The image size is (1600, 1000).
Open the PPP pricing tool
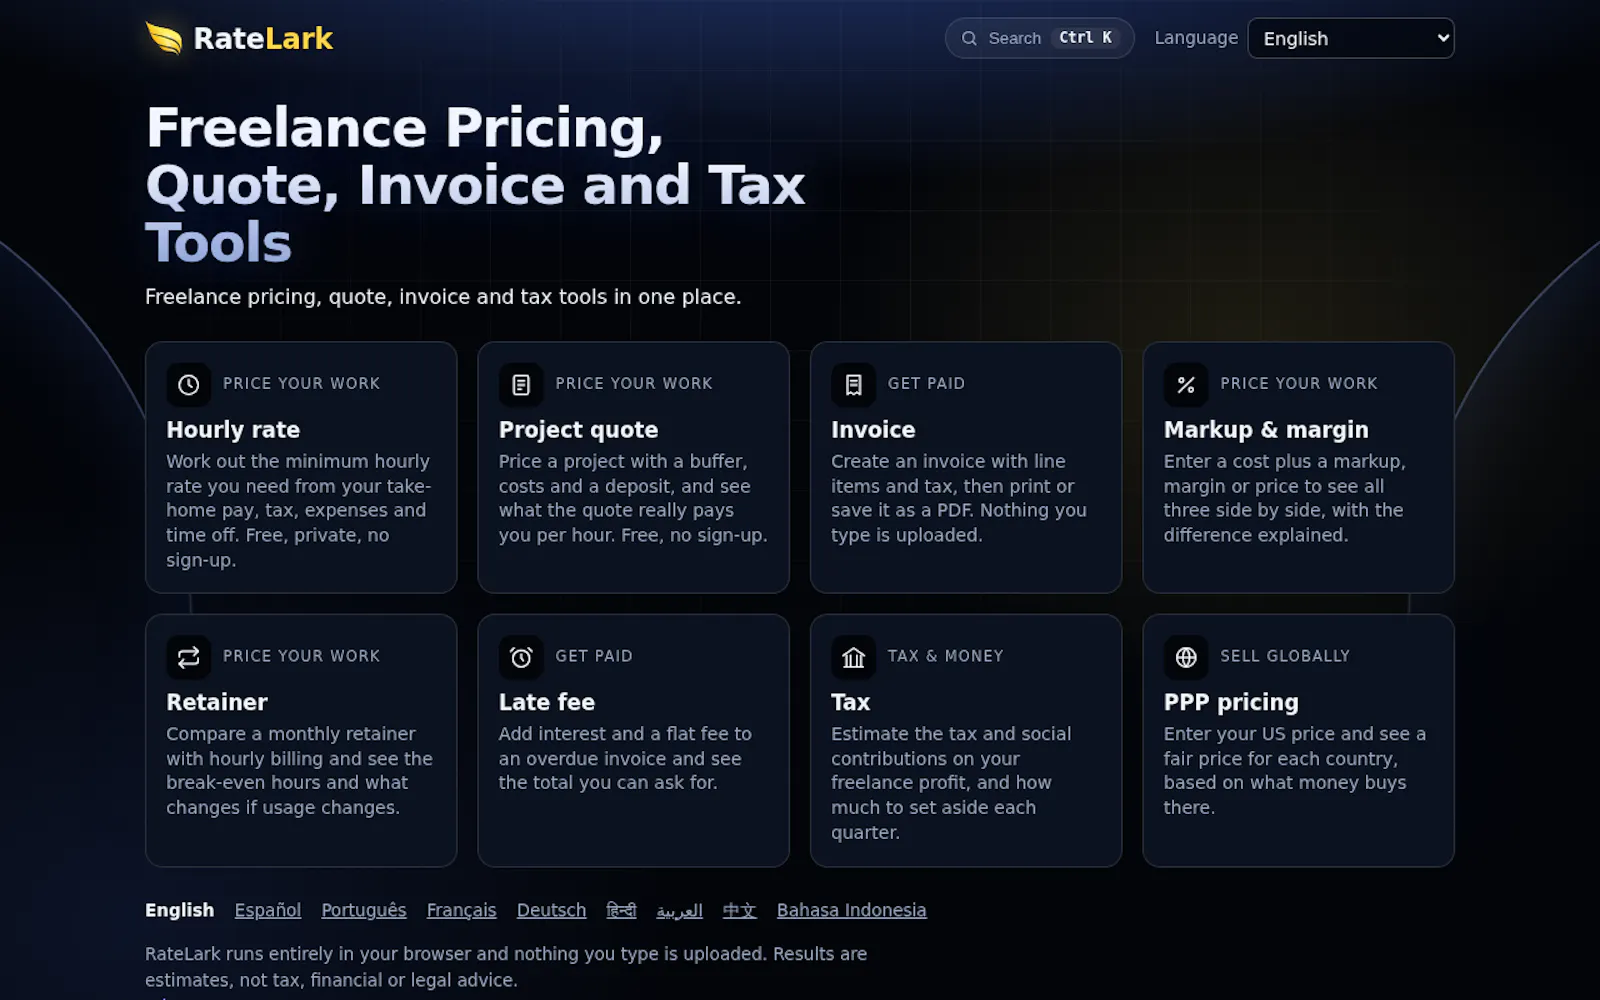(x=1298, y=740)
